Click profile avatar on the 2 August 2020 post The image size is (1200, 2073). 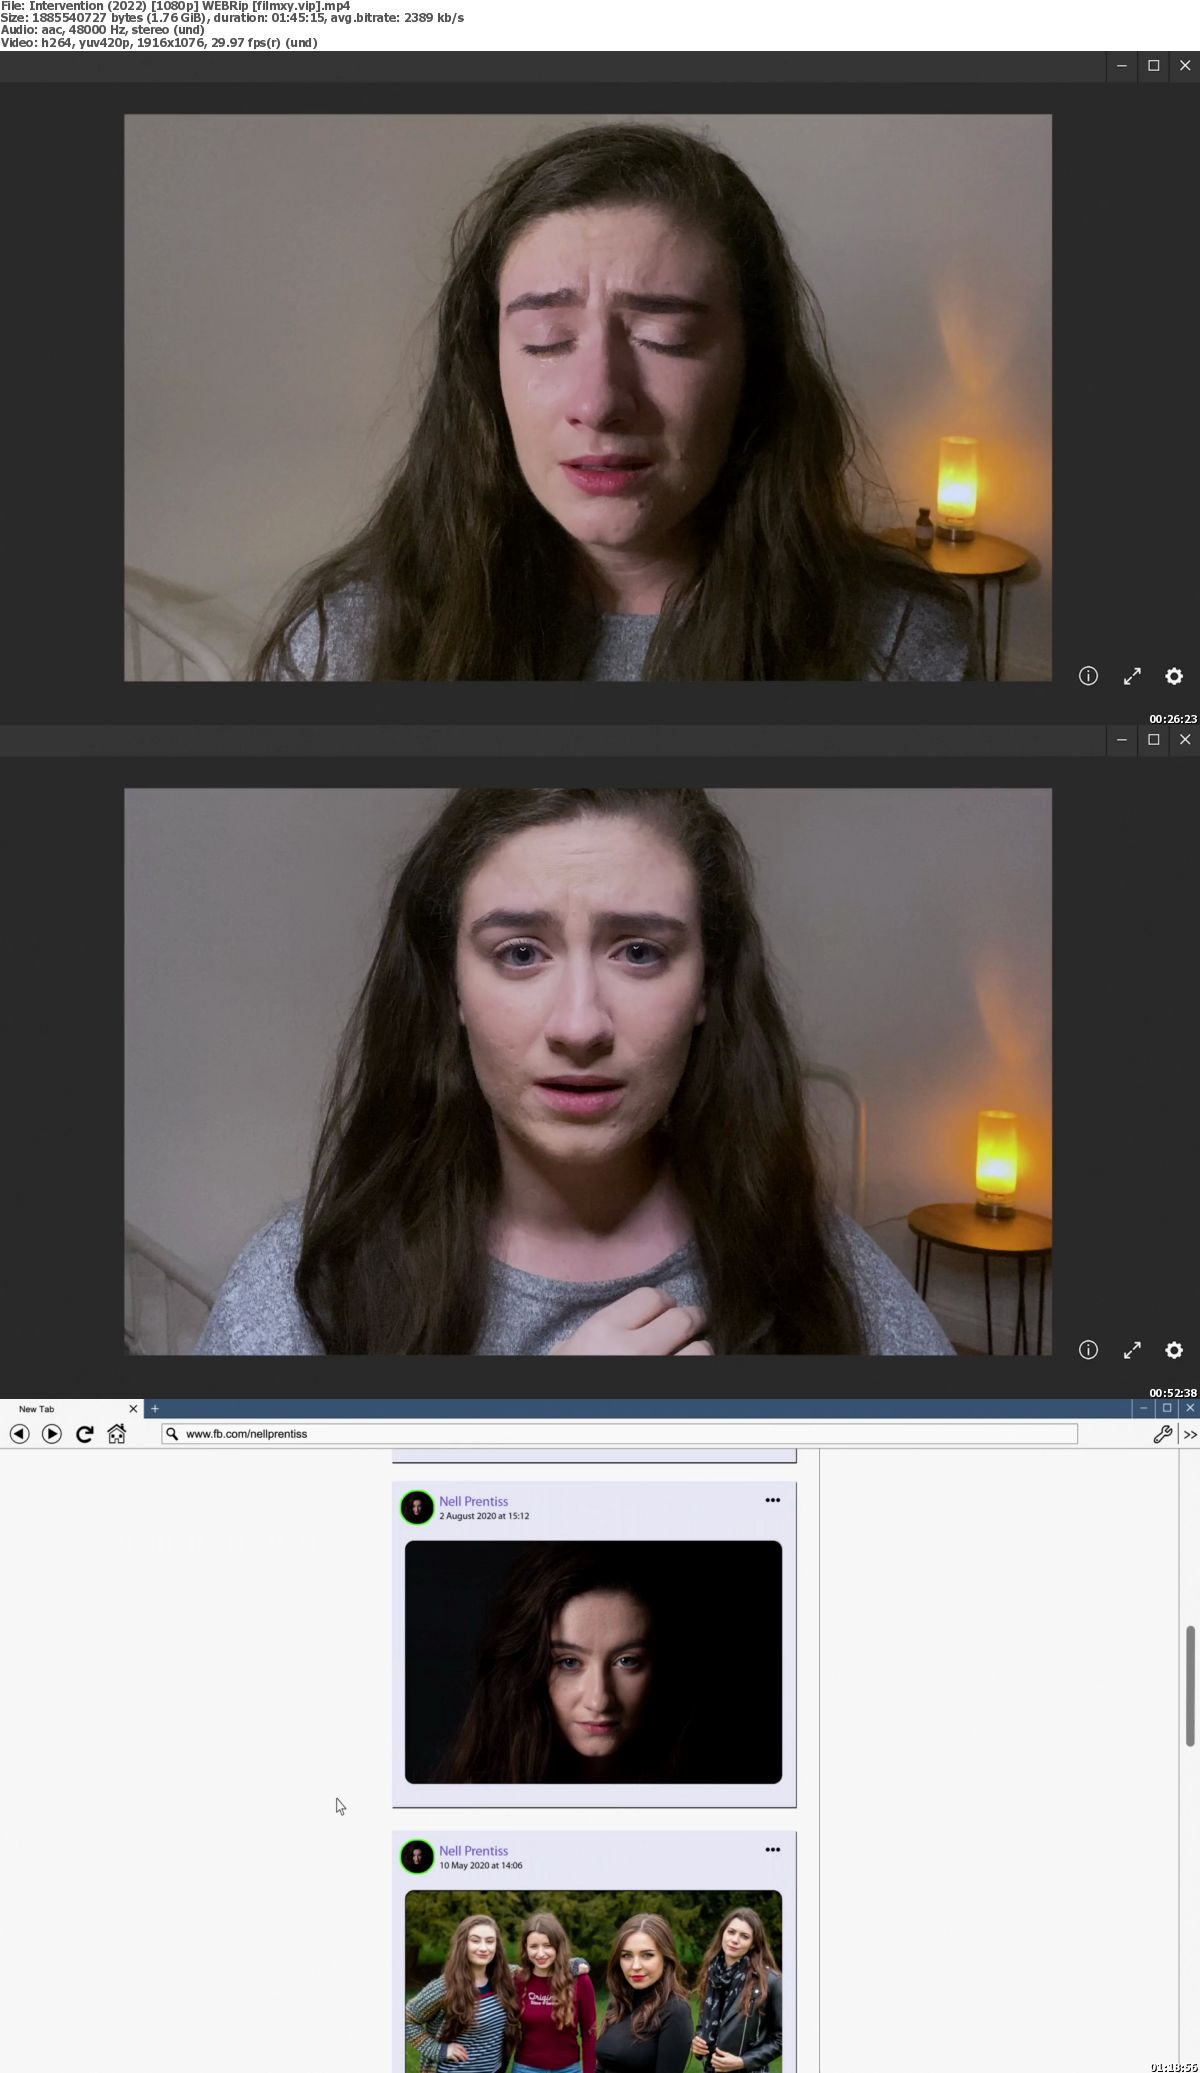417,1507
